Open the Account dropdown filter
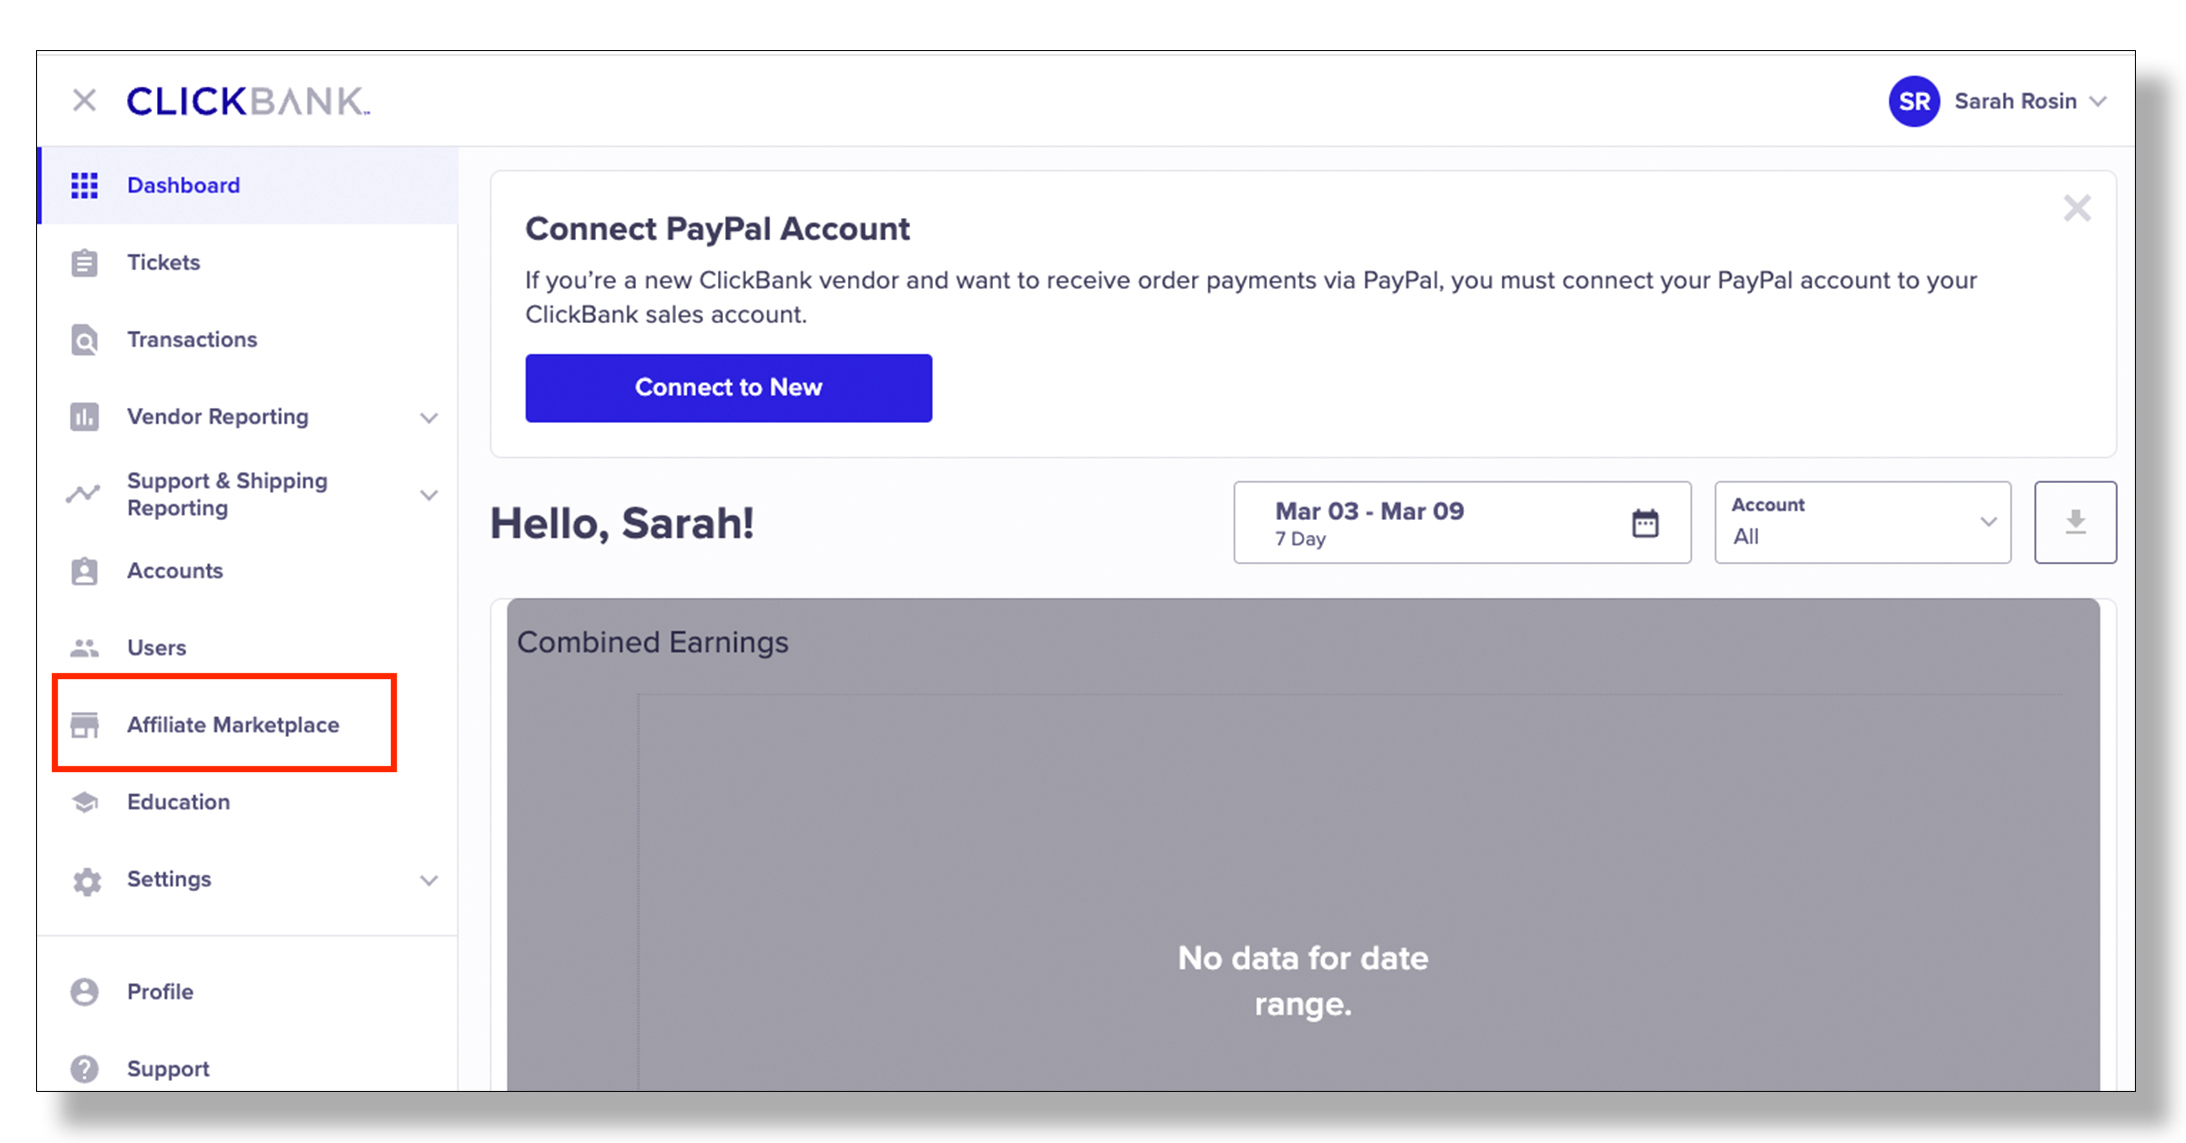This screenshot has width=2186, height=1143. click(1865, 523)
